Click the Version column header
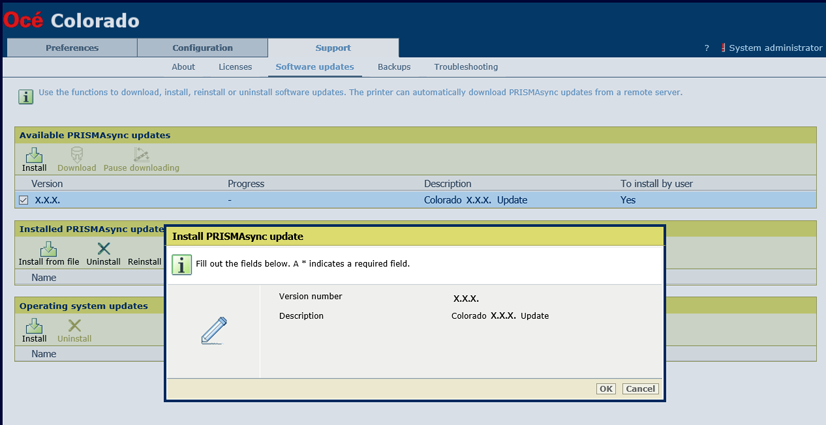 click(x=47, y=184)
